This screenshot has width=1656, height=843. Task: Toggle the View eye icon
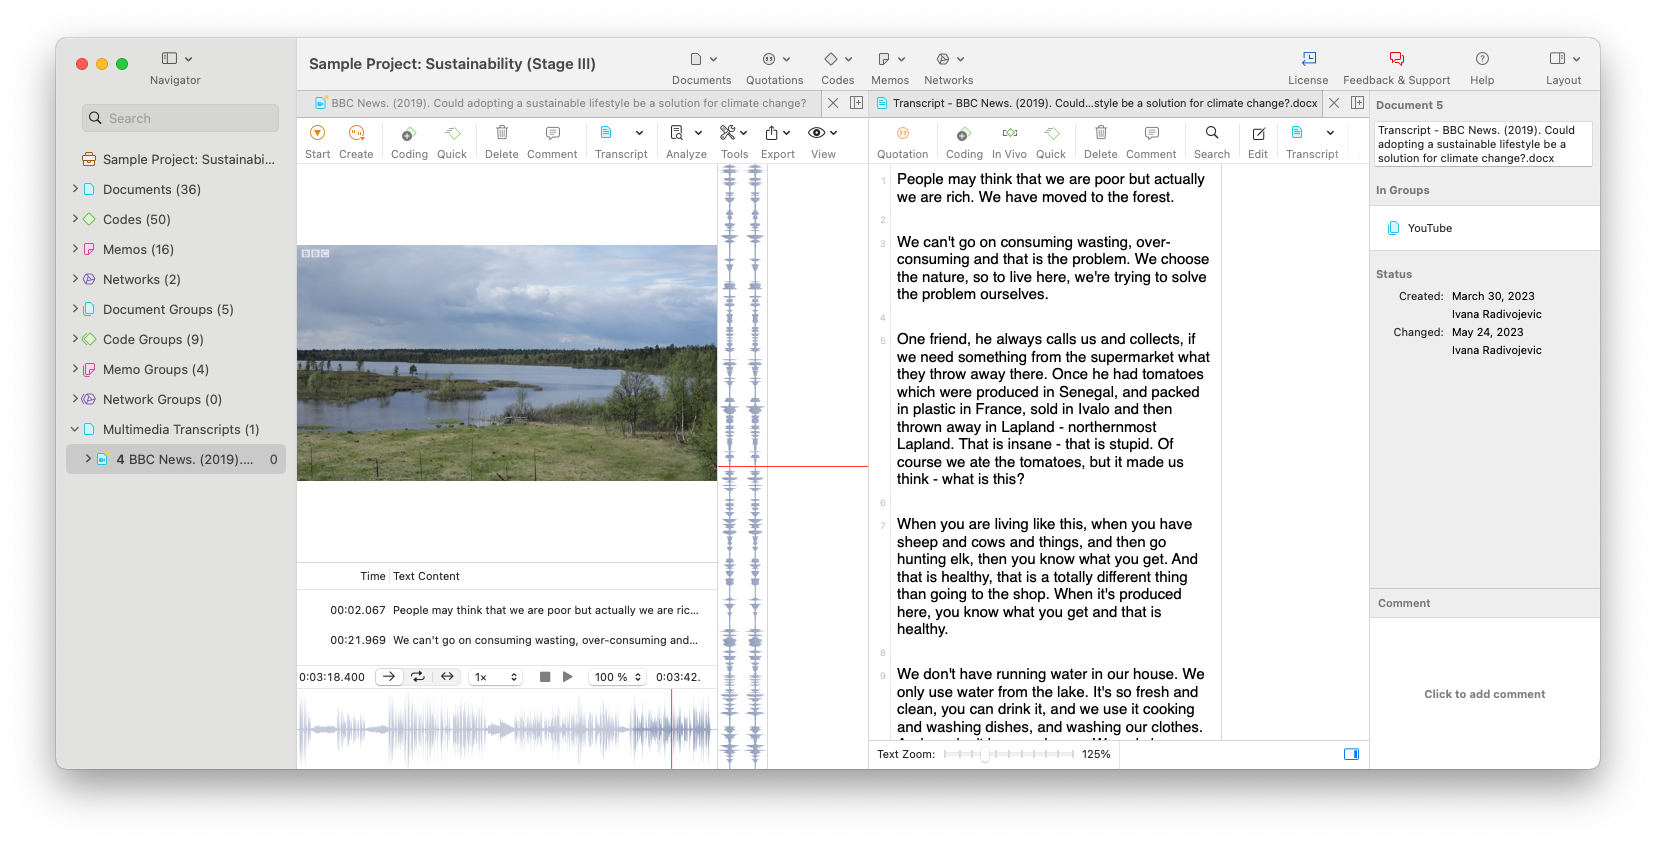coord(817,134)
